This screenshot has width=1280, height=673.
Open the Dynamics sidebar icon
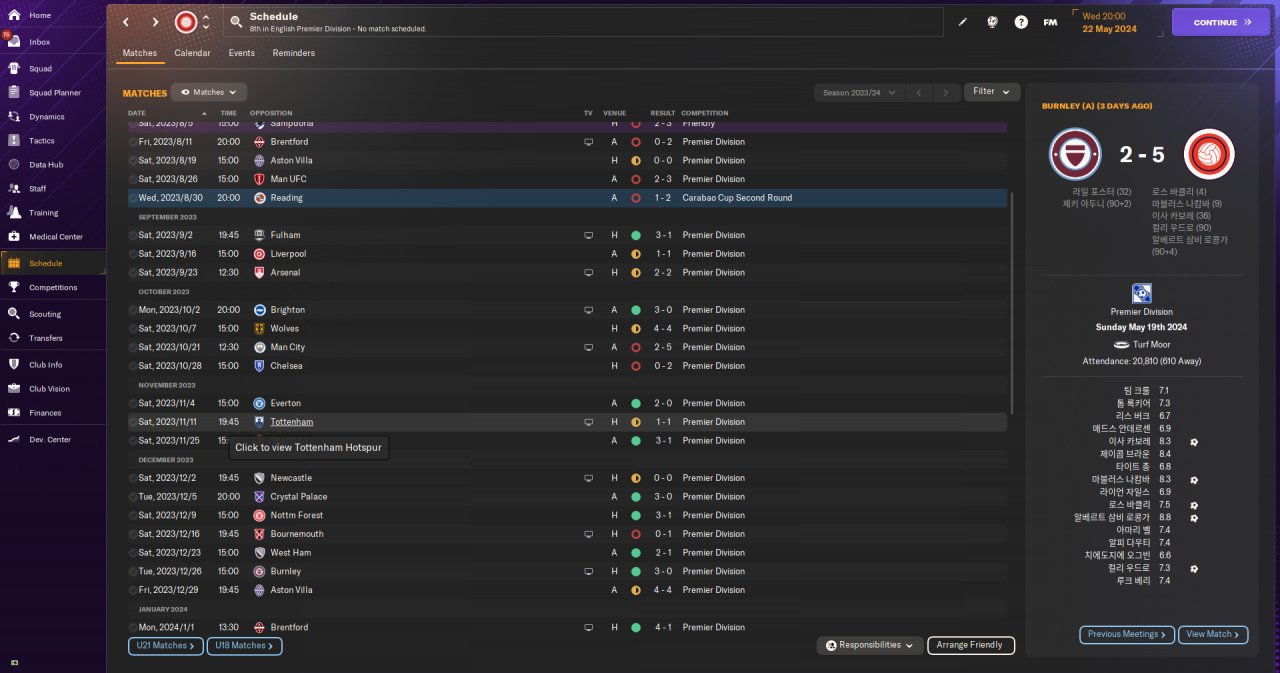click(x=14, y=117)
